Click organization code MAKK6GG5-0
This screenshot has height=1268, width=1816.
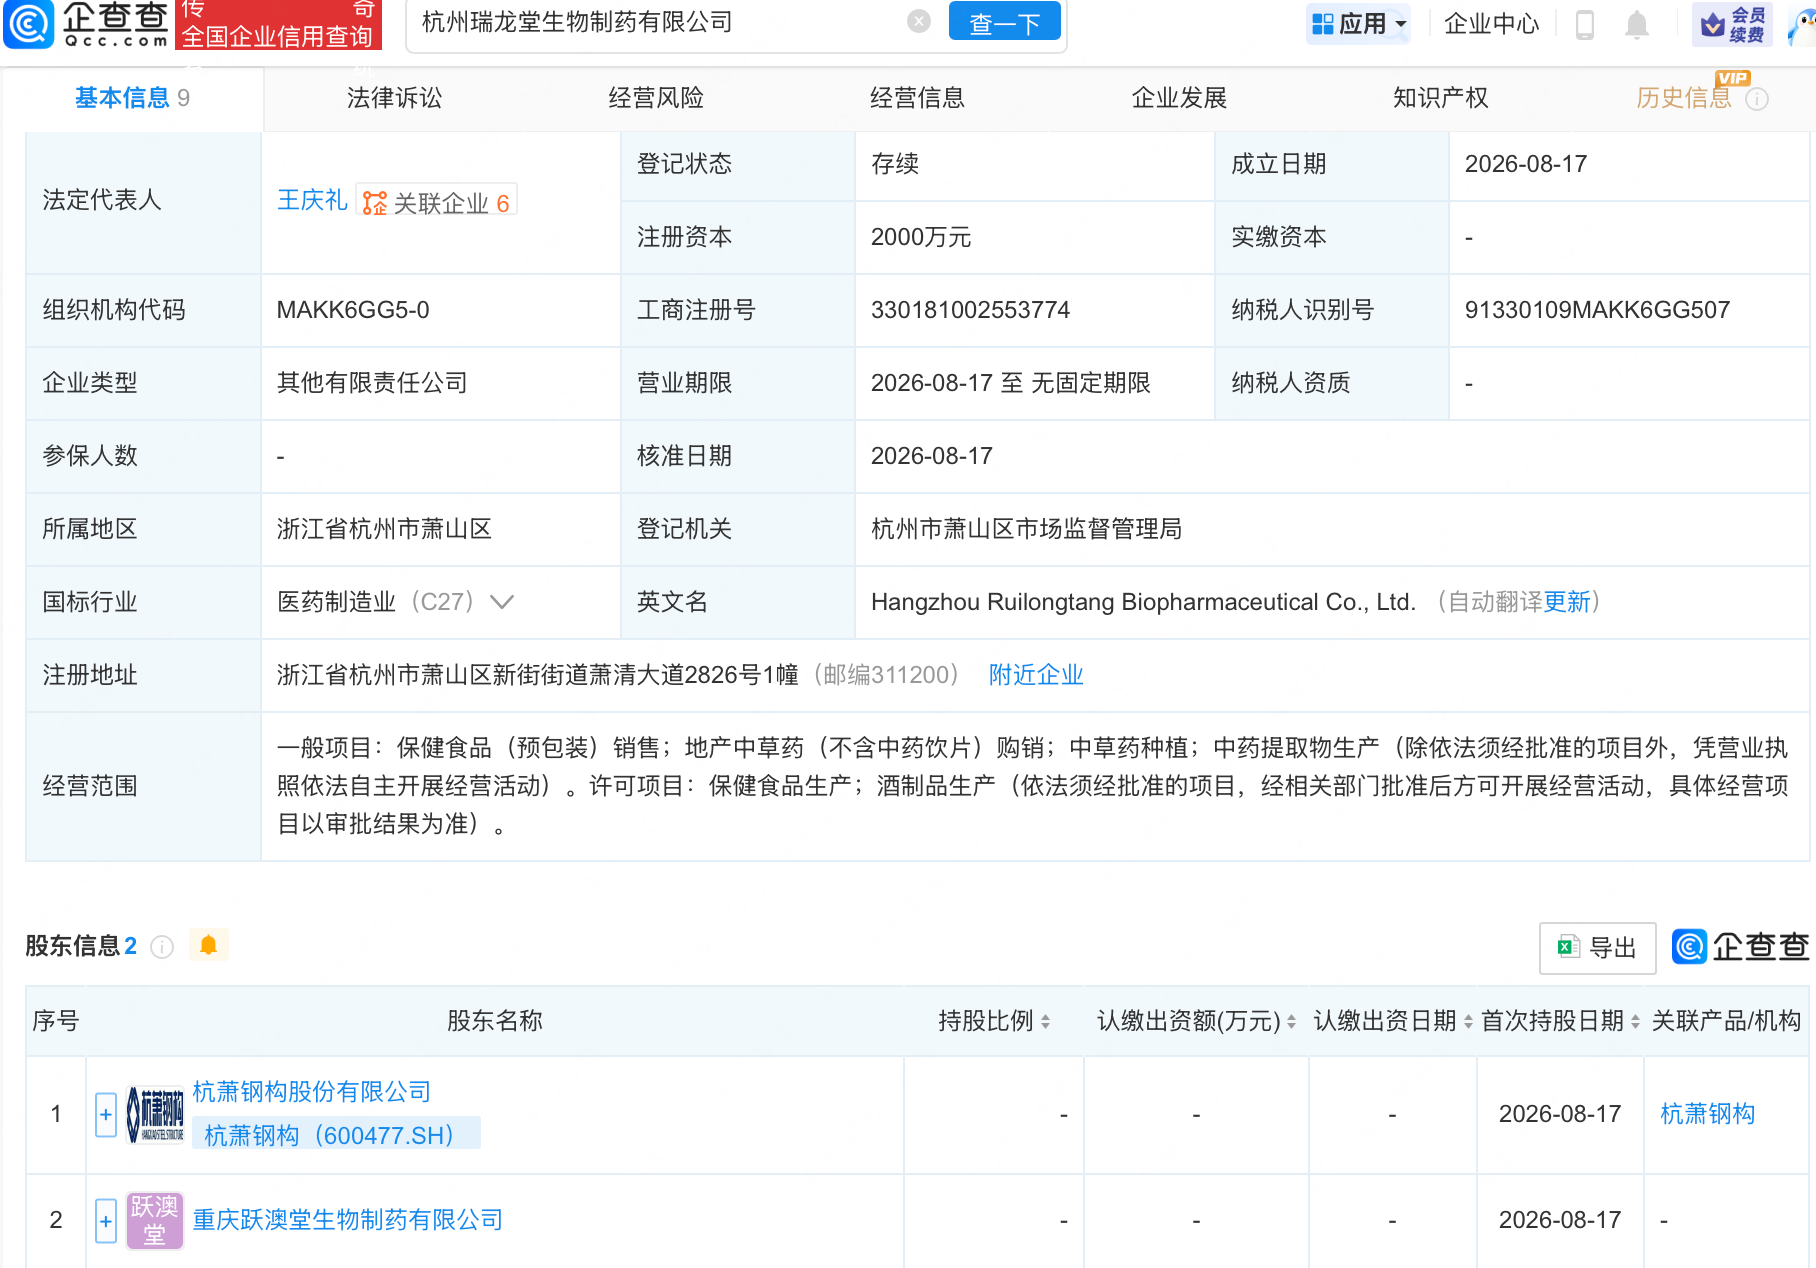pos(353,310)
